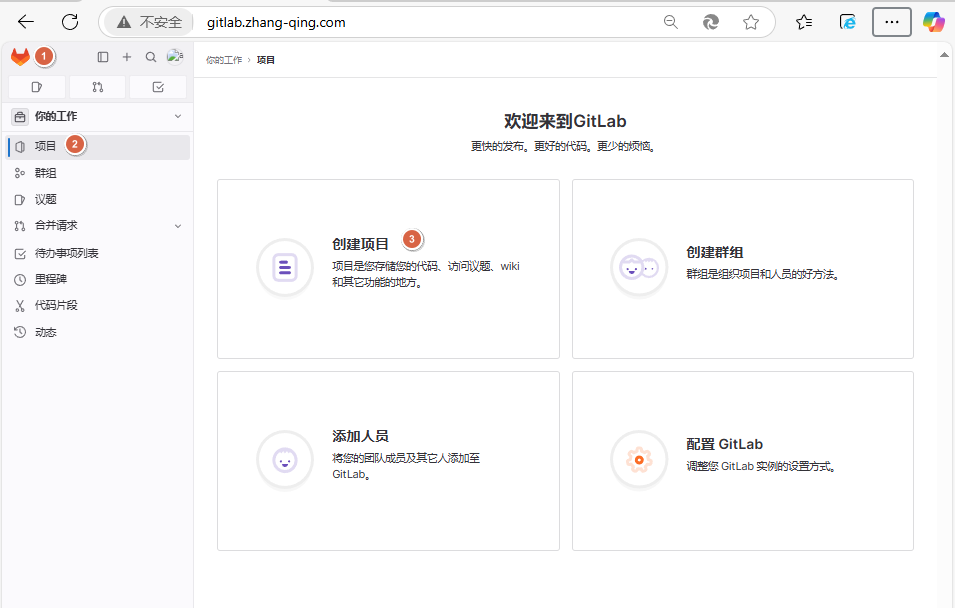The width and height of the screenshot is (955, 608).
Task: Click the 调整您 GitLab 实例的设置方式。 description
Action: pos(761,467)
